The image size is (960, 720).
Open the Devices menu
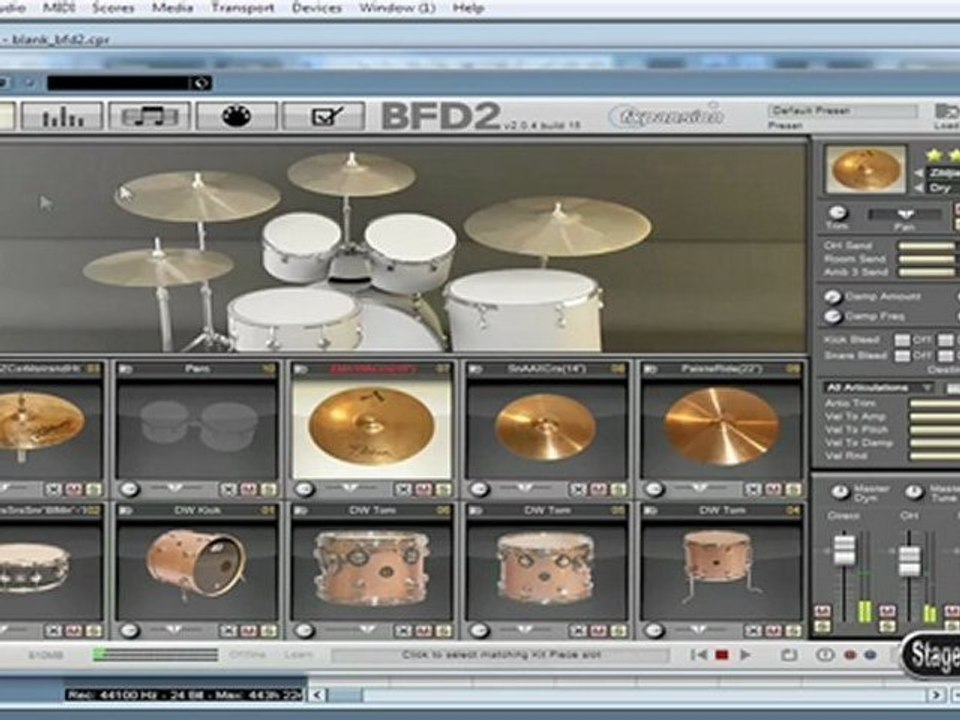[x=317, y=8]
